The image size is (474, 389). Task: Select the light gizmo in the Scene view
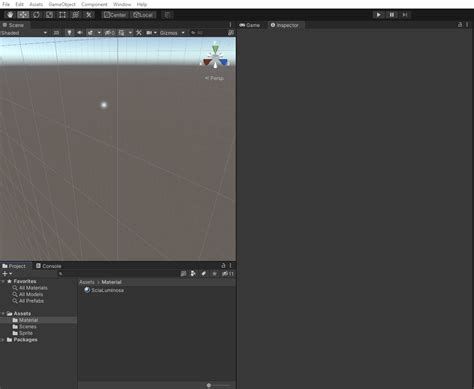[x=104, y=105]
